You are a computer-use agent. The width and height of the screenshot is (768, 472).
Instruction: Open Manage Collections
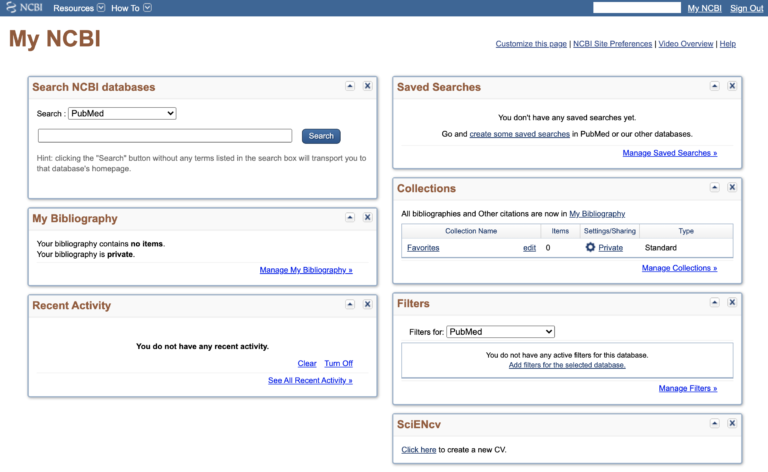point(679,268)
